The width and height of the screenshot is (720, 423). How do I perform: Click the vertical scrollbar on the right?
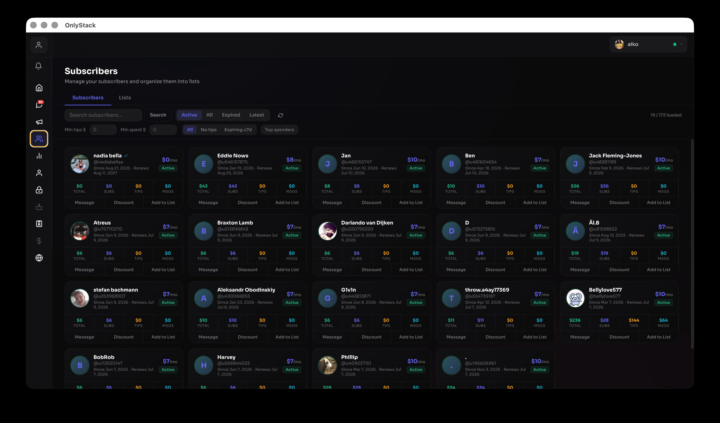coord(692,243)
